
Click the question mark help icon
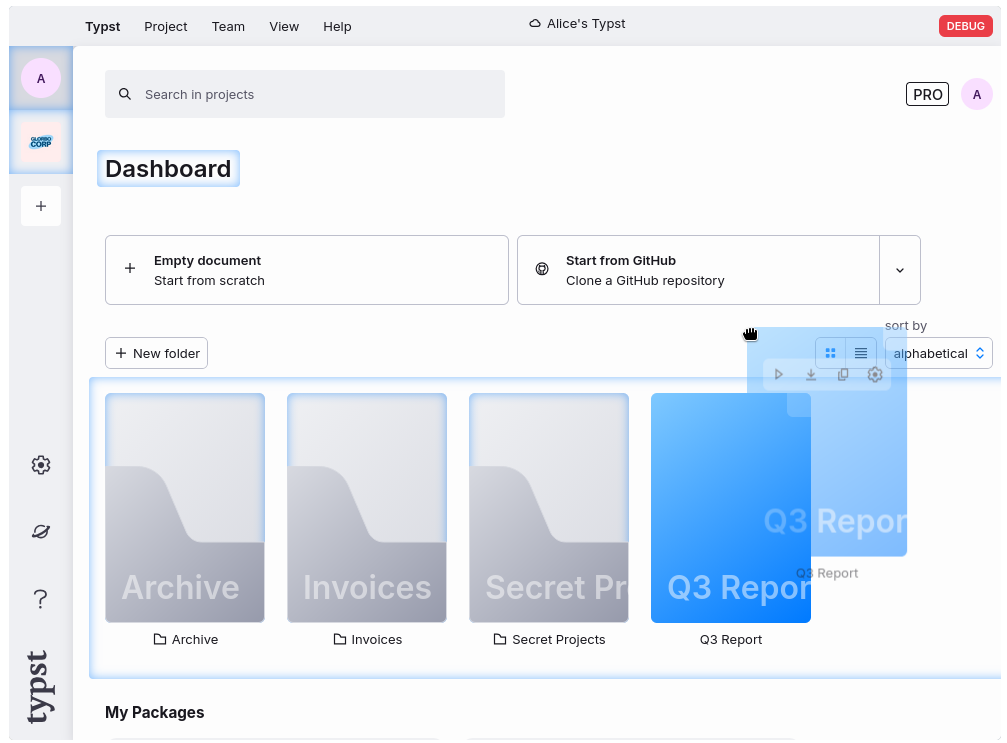click(x=41, y=599)
